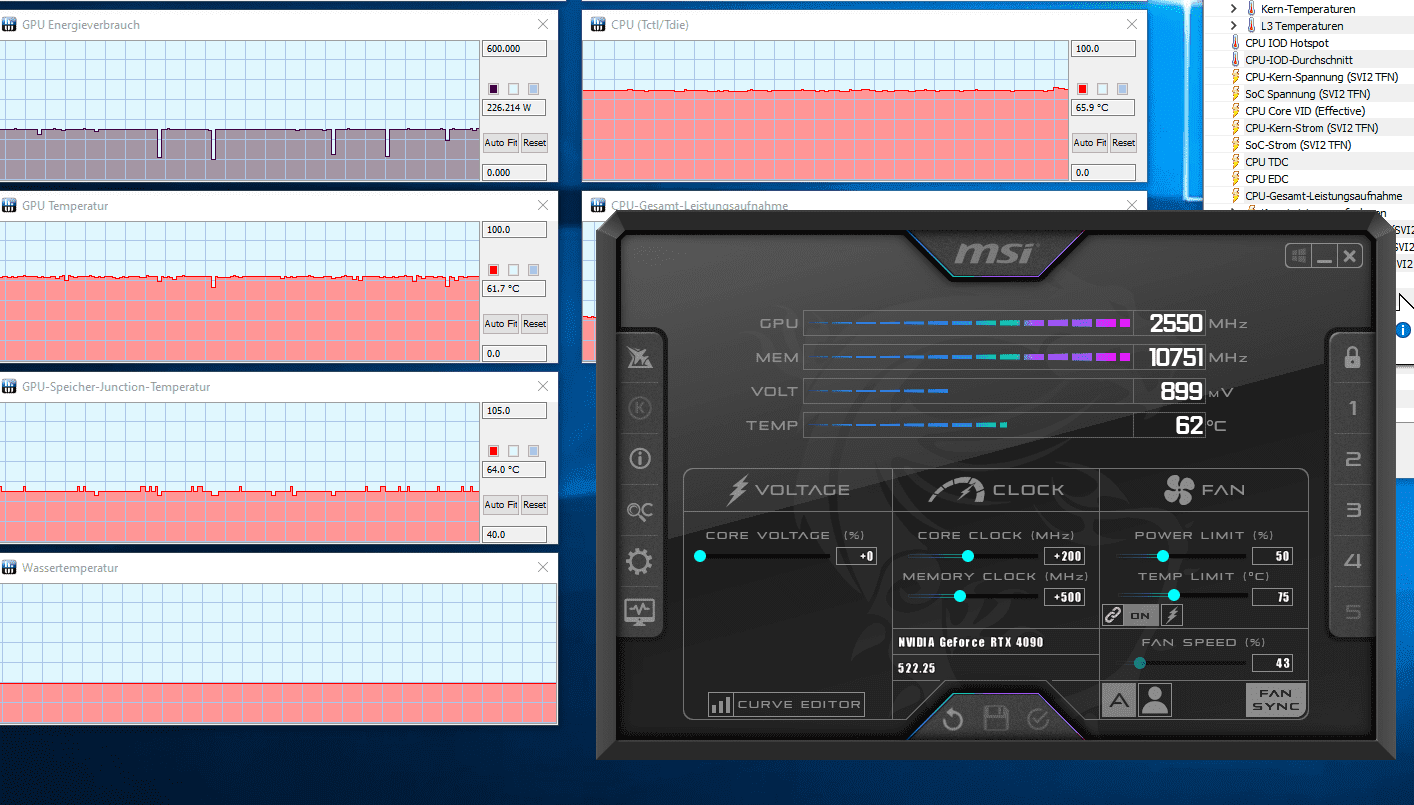This screenshot has height=805, width=1414.
Task: Click the title icon of GPU Energieverbrauch window
Action: click(x=9, y=24)
